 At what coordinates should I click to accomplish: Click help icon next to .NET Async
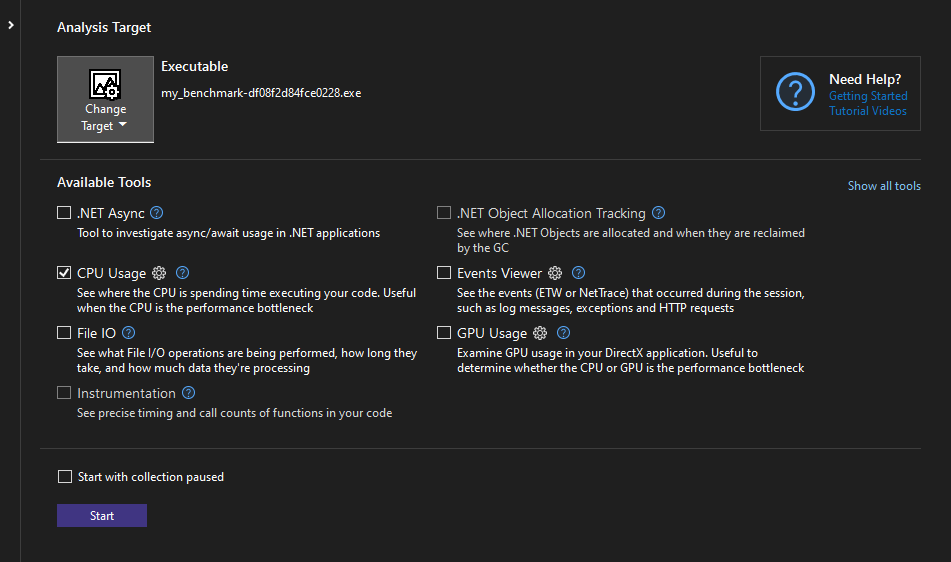point(157,213)
